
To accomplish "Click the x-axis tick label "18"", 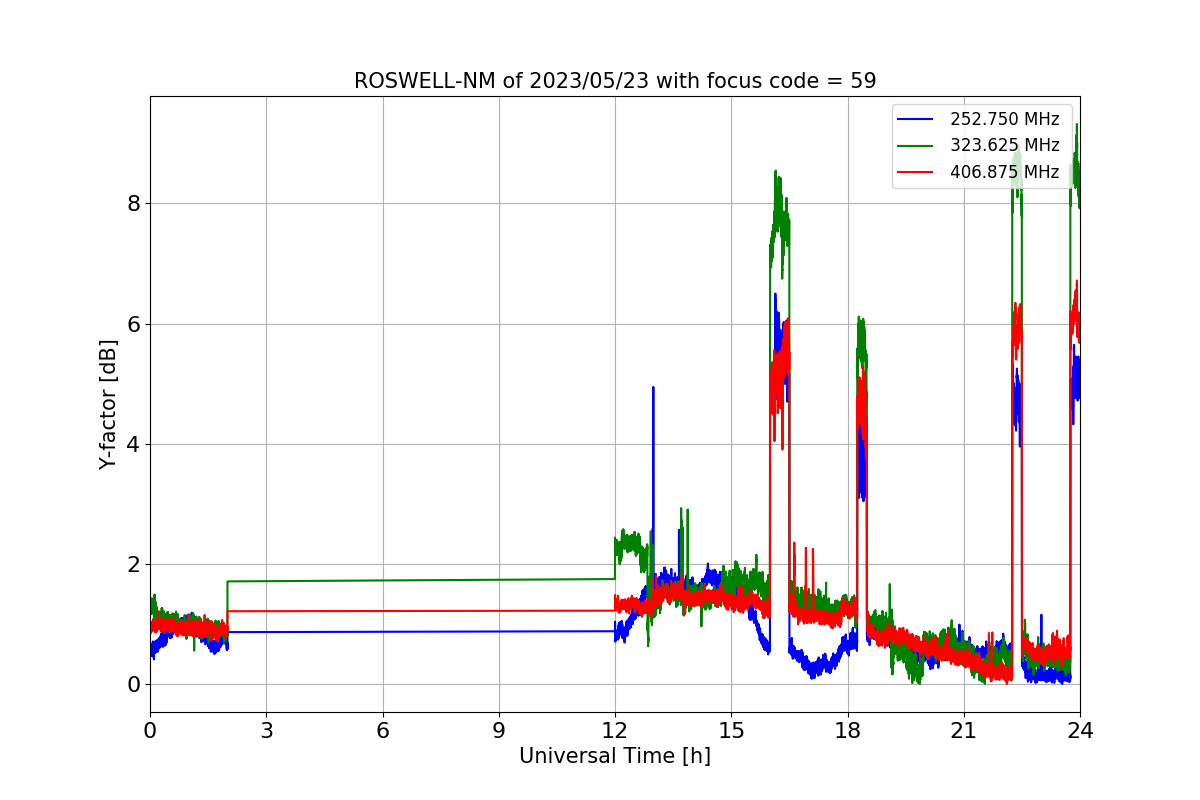I will pyautogui.click(x=847, y=731).
